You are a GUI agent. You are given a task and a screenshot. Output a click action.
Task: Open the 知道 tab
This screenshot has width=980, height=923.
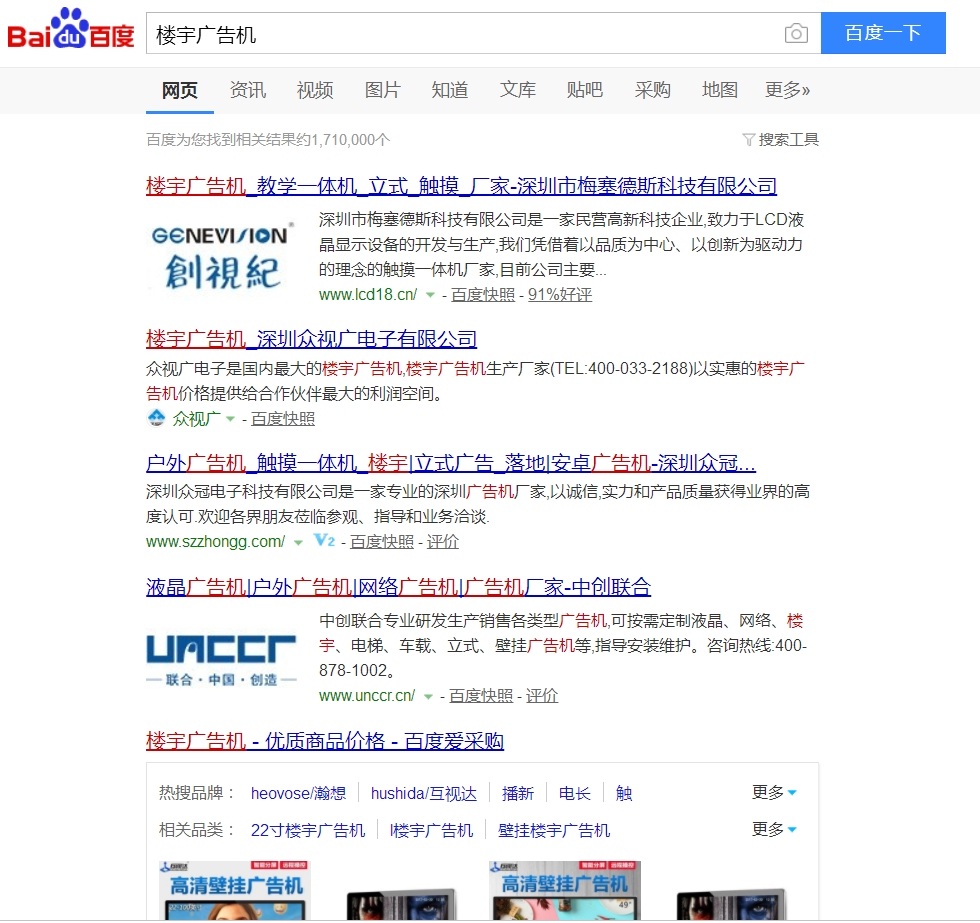pyautogui.click(x=450, y=91)
